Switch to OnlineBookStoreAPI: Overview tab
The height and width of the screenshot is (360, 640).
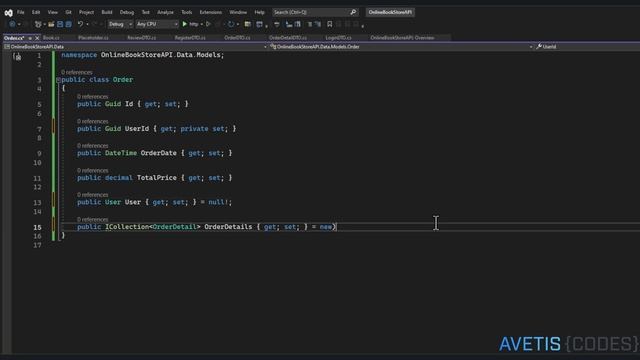click(402, 38)
